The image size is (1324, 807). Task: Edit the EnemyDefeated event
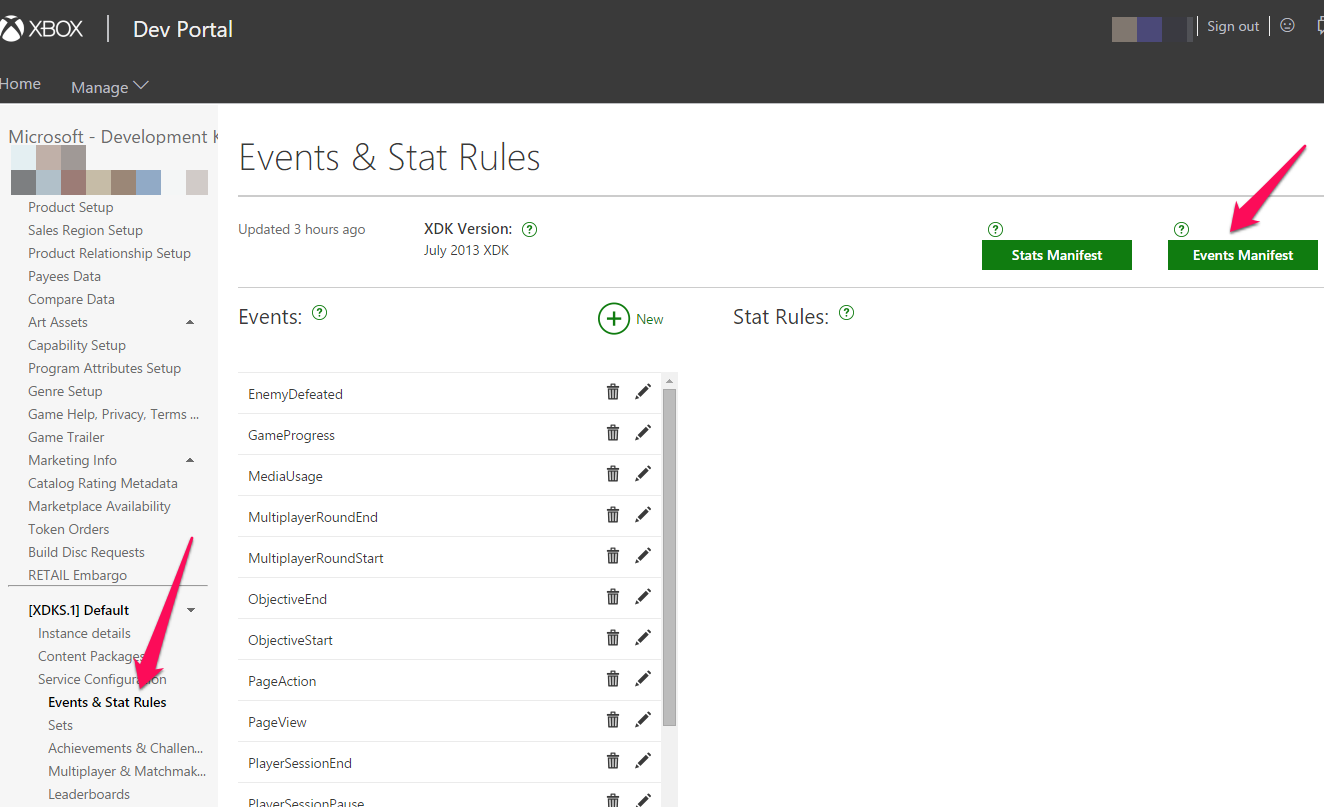[643, 392]
